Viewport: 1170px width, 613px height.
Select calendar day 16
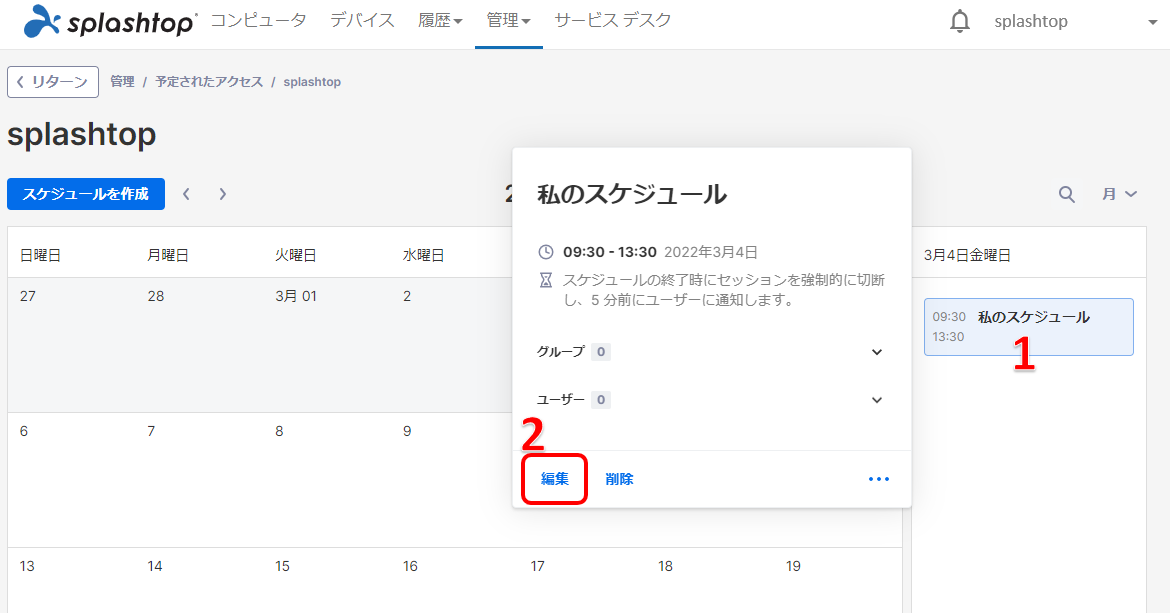(410, 566)
